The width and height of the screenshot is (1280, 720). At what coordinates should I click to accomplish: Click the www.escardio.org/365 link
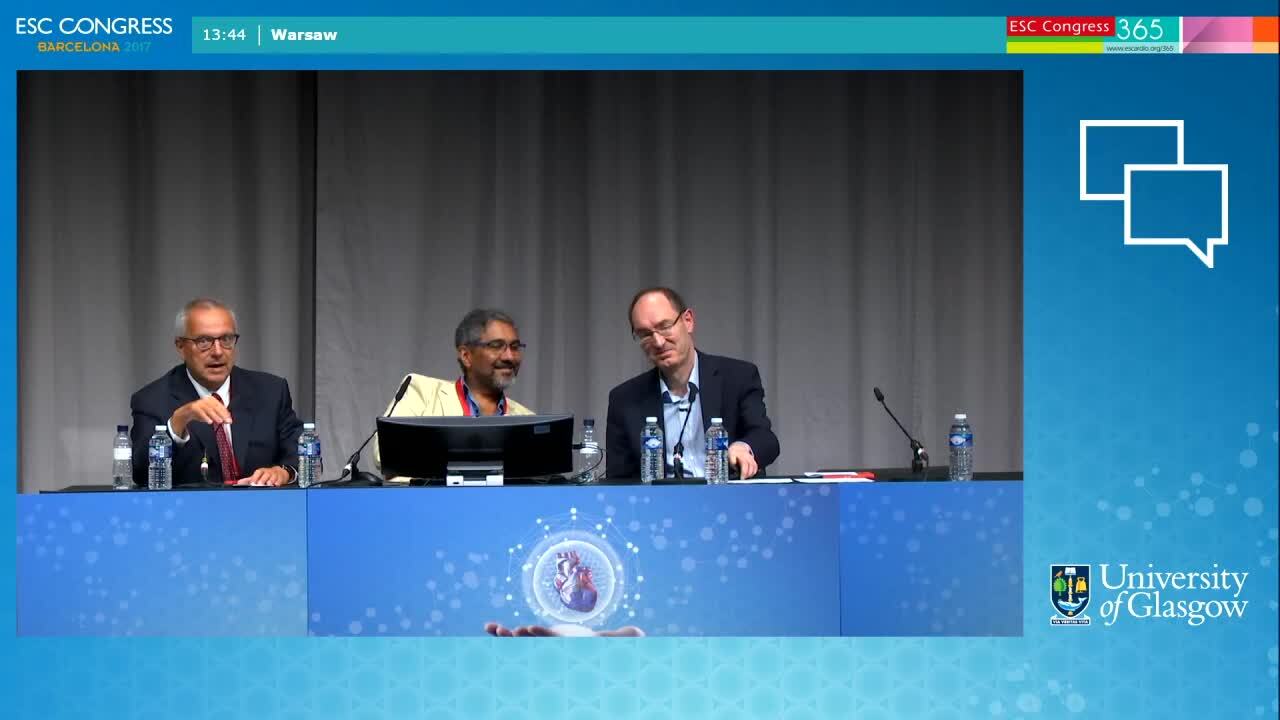tap(1140, 48)
